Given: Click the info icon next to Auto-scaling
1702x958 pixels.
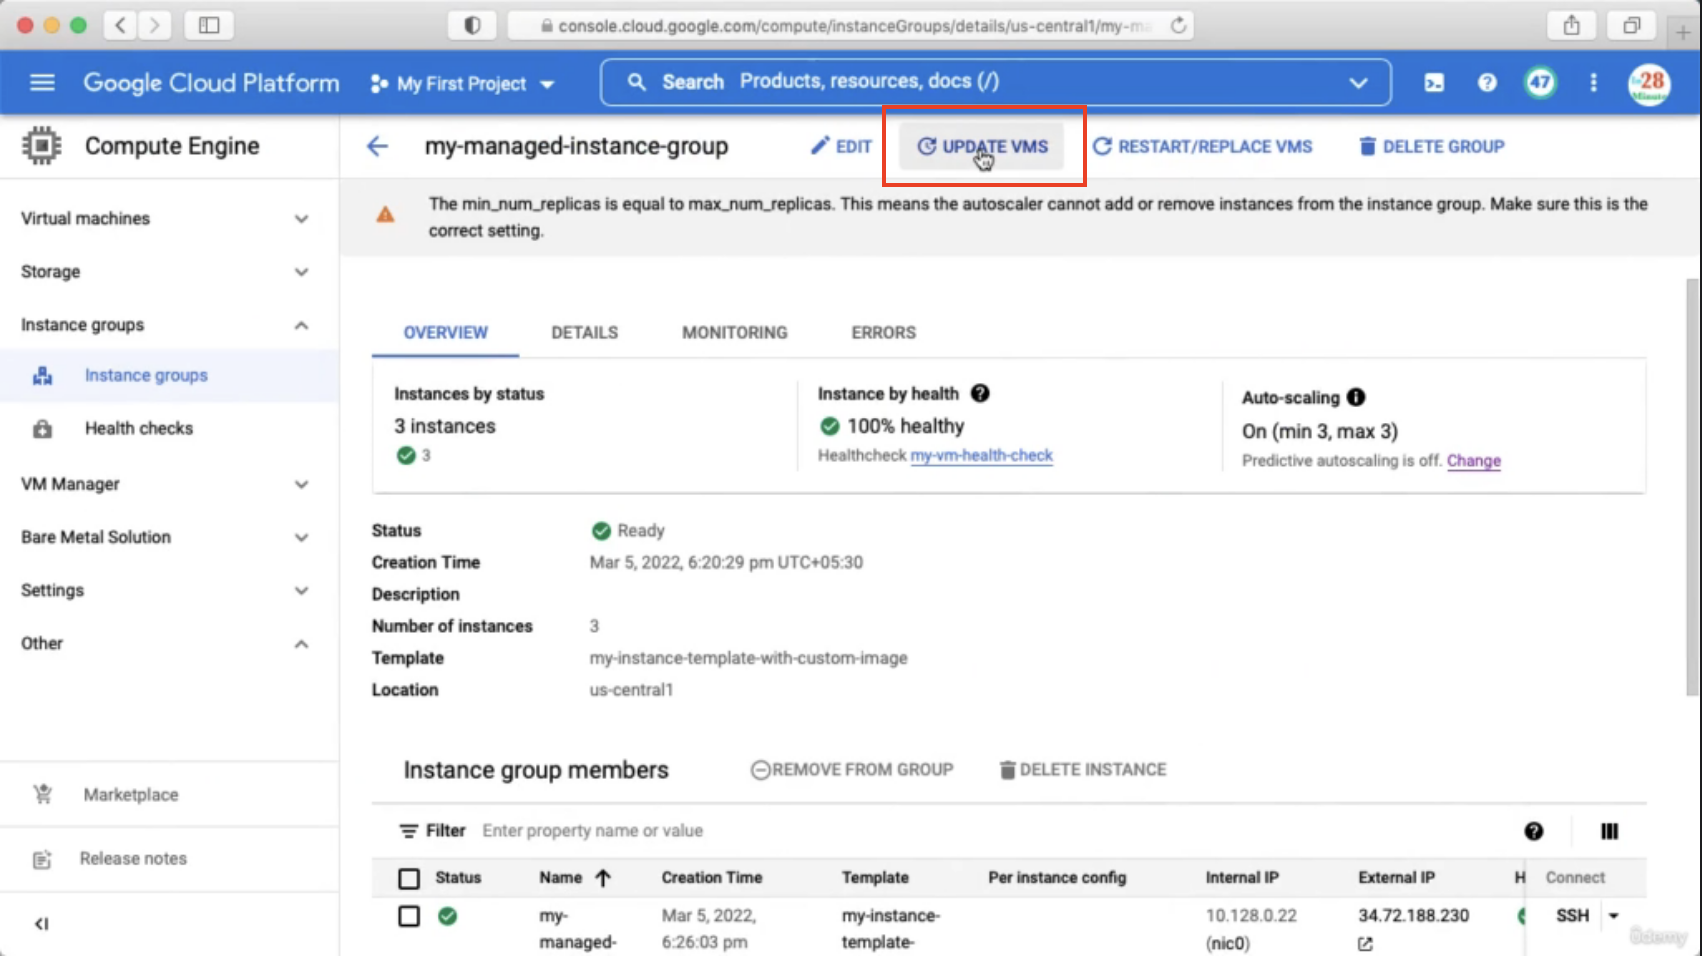Looking at the screenshot, I should (1356, 397).
